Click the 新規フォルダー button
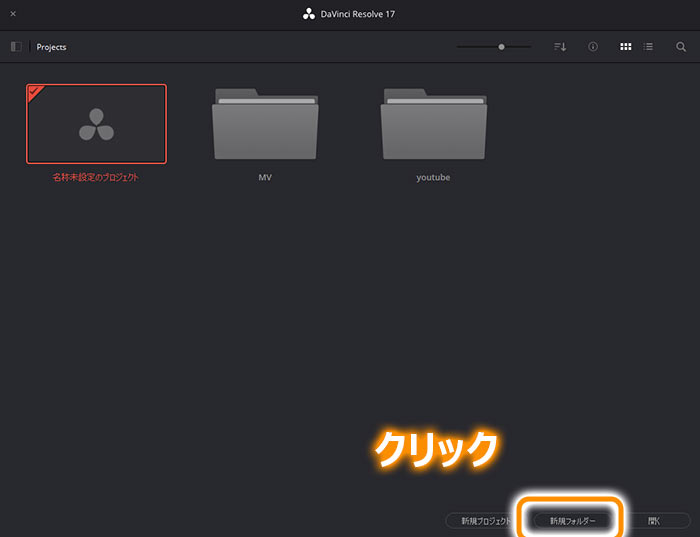 pos(572,520)
